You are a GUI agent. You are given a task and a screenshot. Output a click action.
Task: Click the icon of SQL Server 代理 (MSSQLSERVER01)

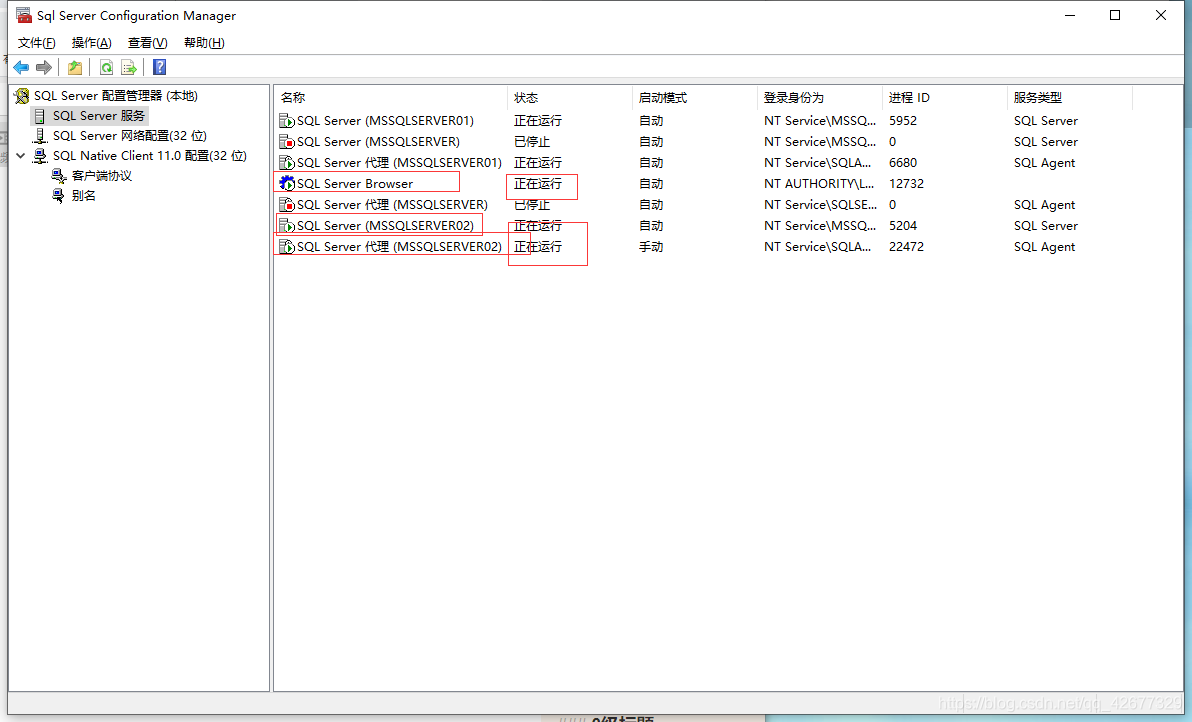pos(287,163)
